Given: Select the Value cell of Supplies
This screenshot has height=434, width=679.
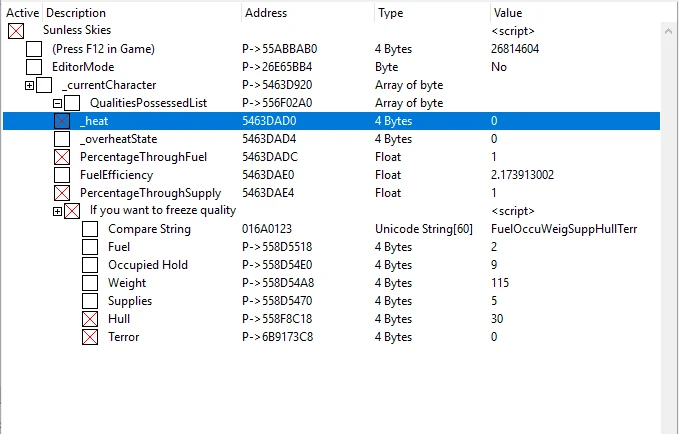Looking at the screenshot, I should tap(495, 301).
